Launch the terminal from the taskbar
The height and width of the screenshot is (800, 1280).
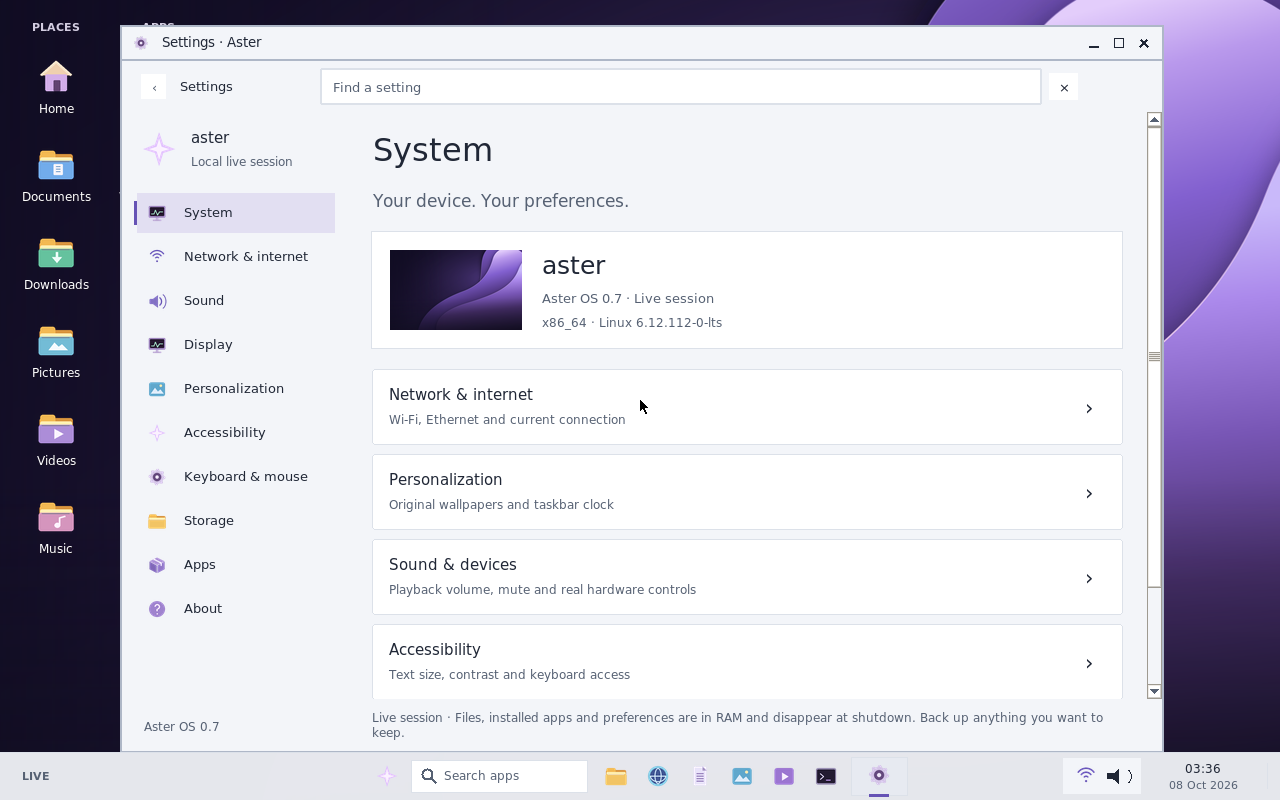tap(826, 776)
